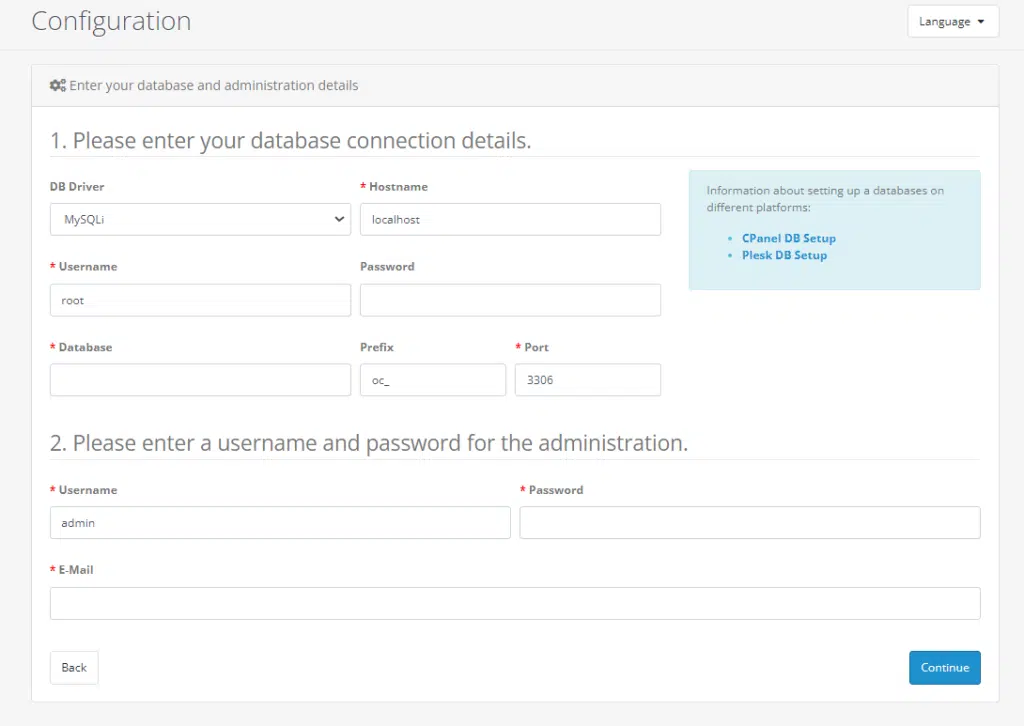Click the gears icon in panel header
The width and height of the screenshot is (1024, 726).
pyautogui.click(x=58, y=86)
